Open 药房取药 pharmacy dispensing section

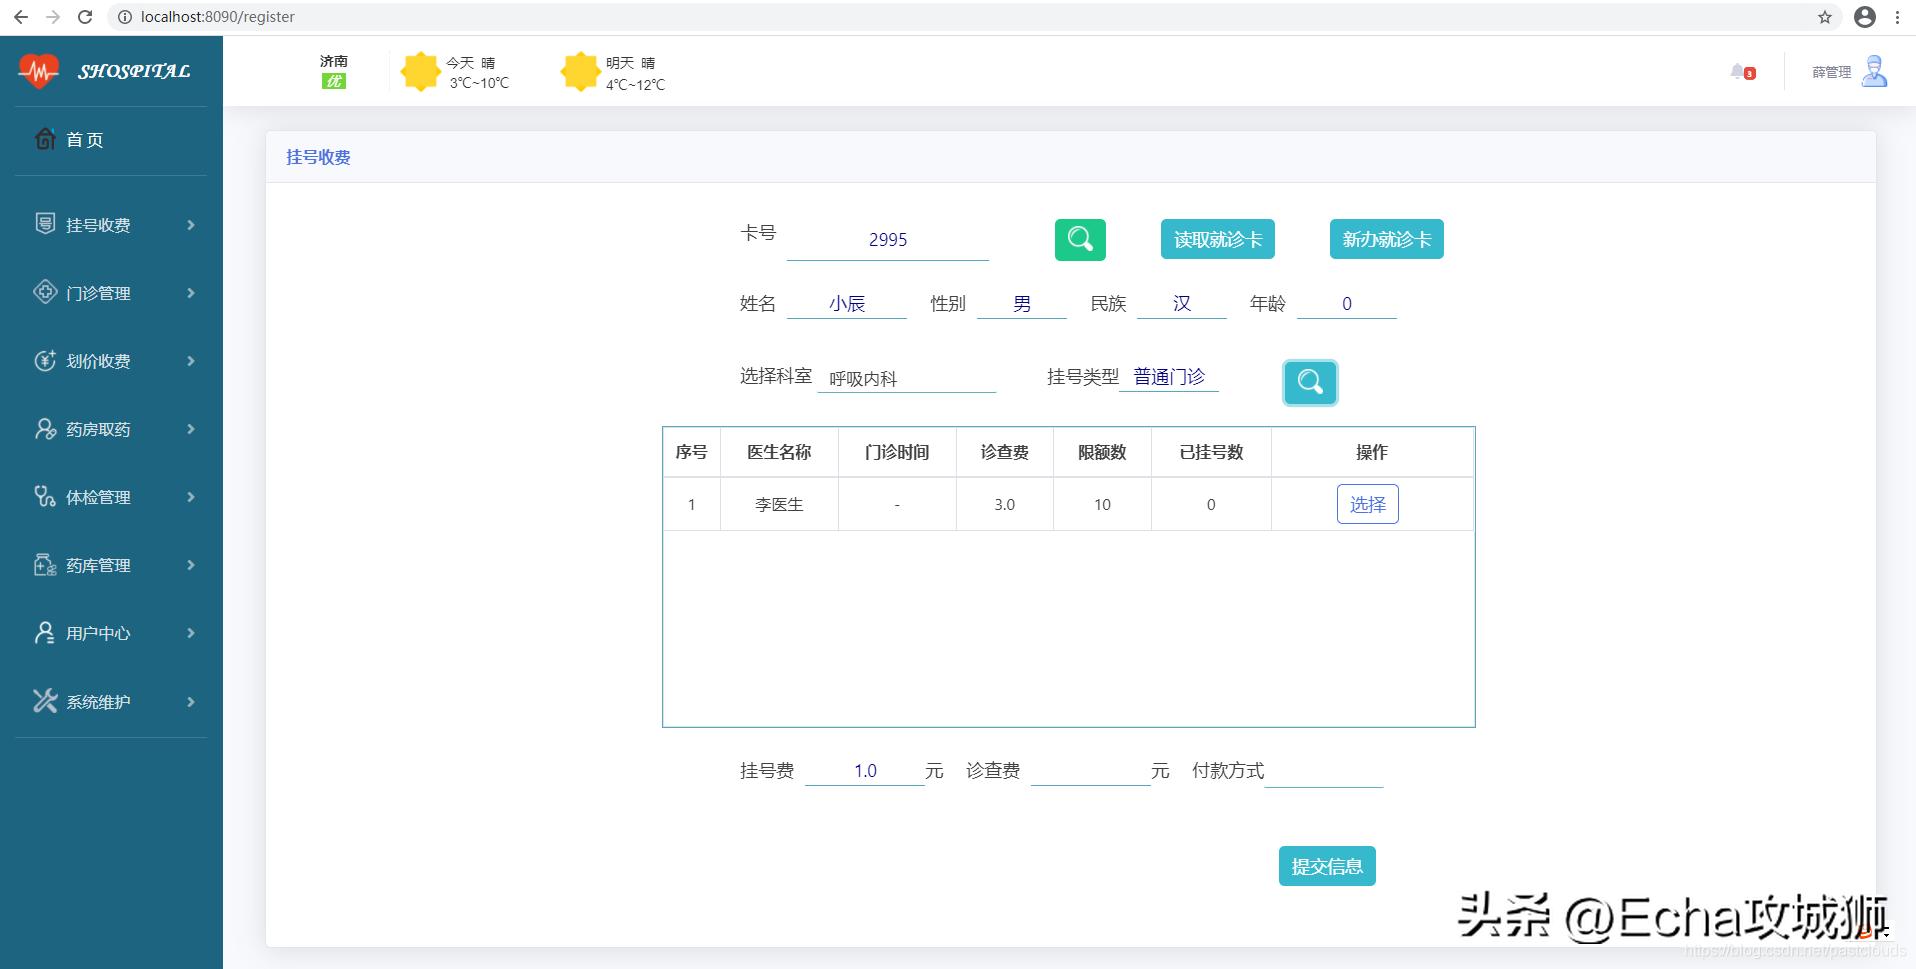pyautogui.click(x=44, y=429)
